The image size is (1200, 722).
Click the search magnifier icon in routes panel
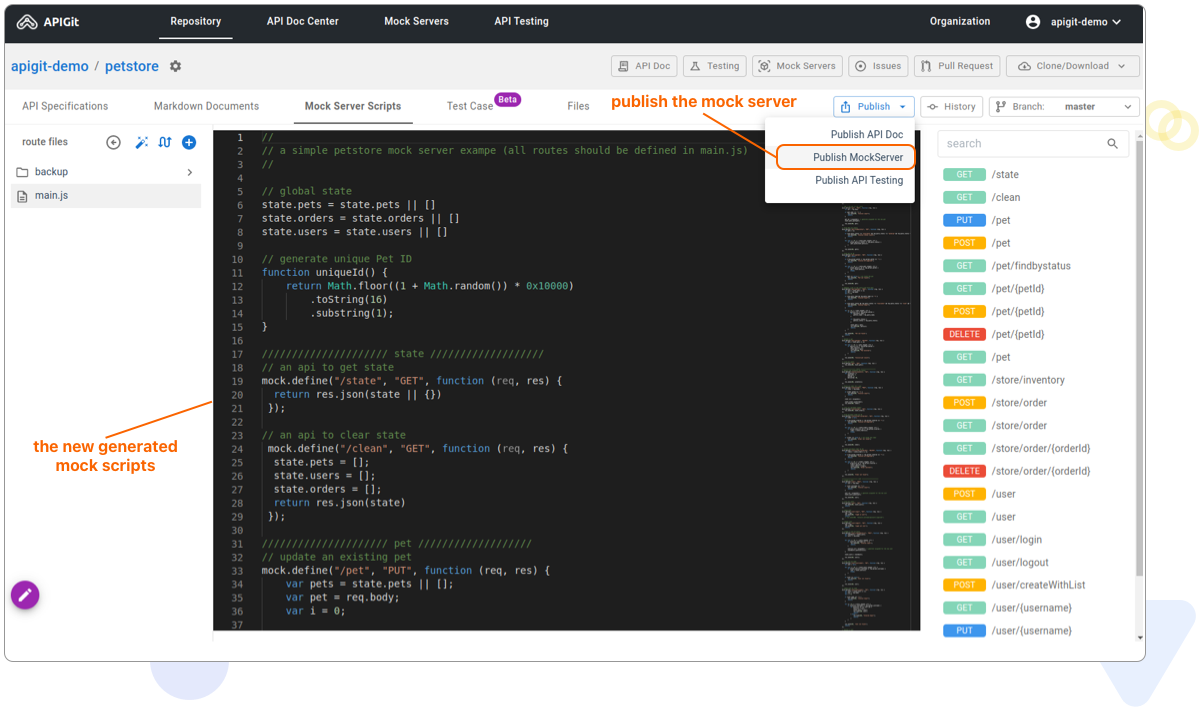[x=1113, y=144]
